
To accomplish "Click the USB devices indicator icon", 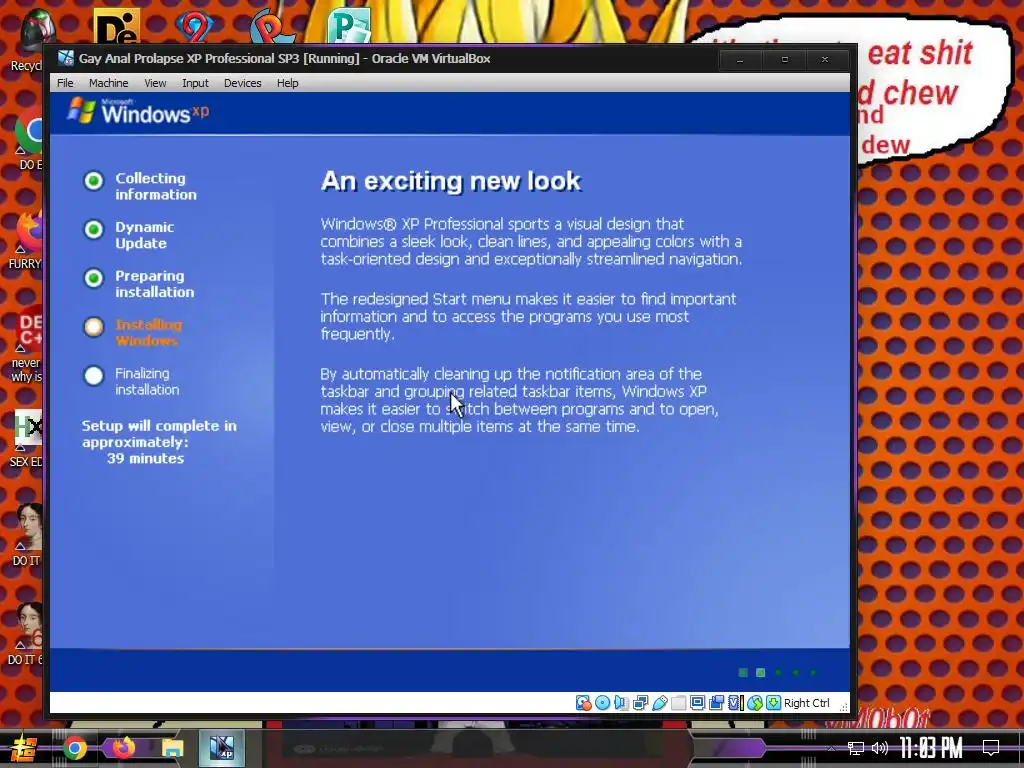I will click(660, 703).
